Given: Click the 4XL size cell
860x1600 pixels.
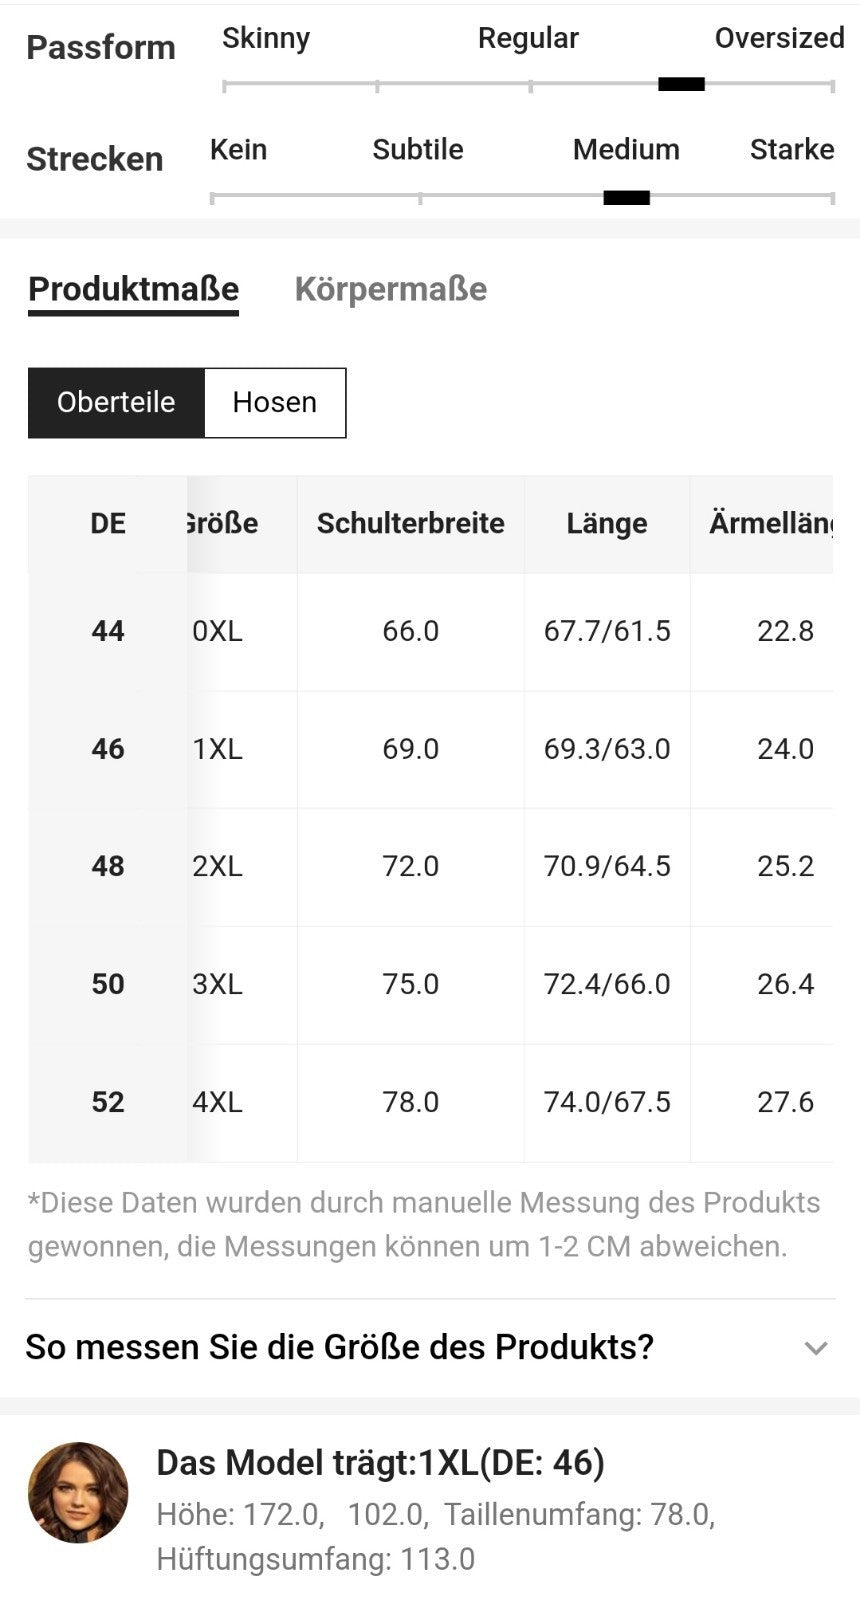Looking at the screenshot, I should [218, 1102].
